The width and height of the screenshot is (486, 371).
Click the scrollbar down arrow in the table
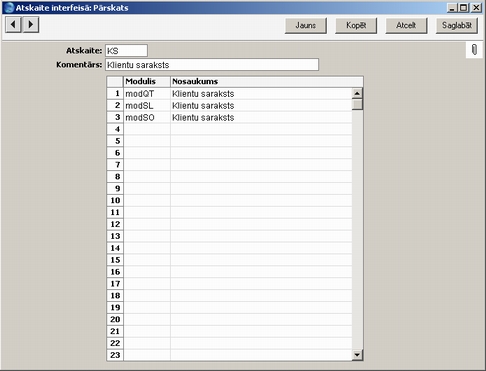pyautogui.click(x=357, y=355)
